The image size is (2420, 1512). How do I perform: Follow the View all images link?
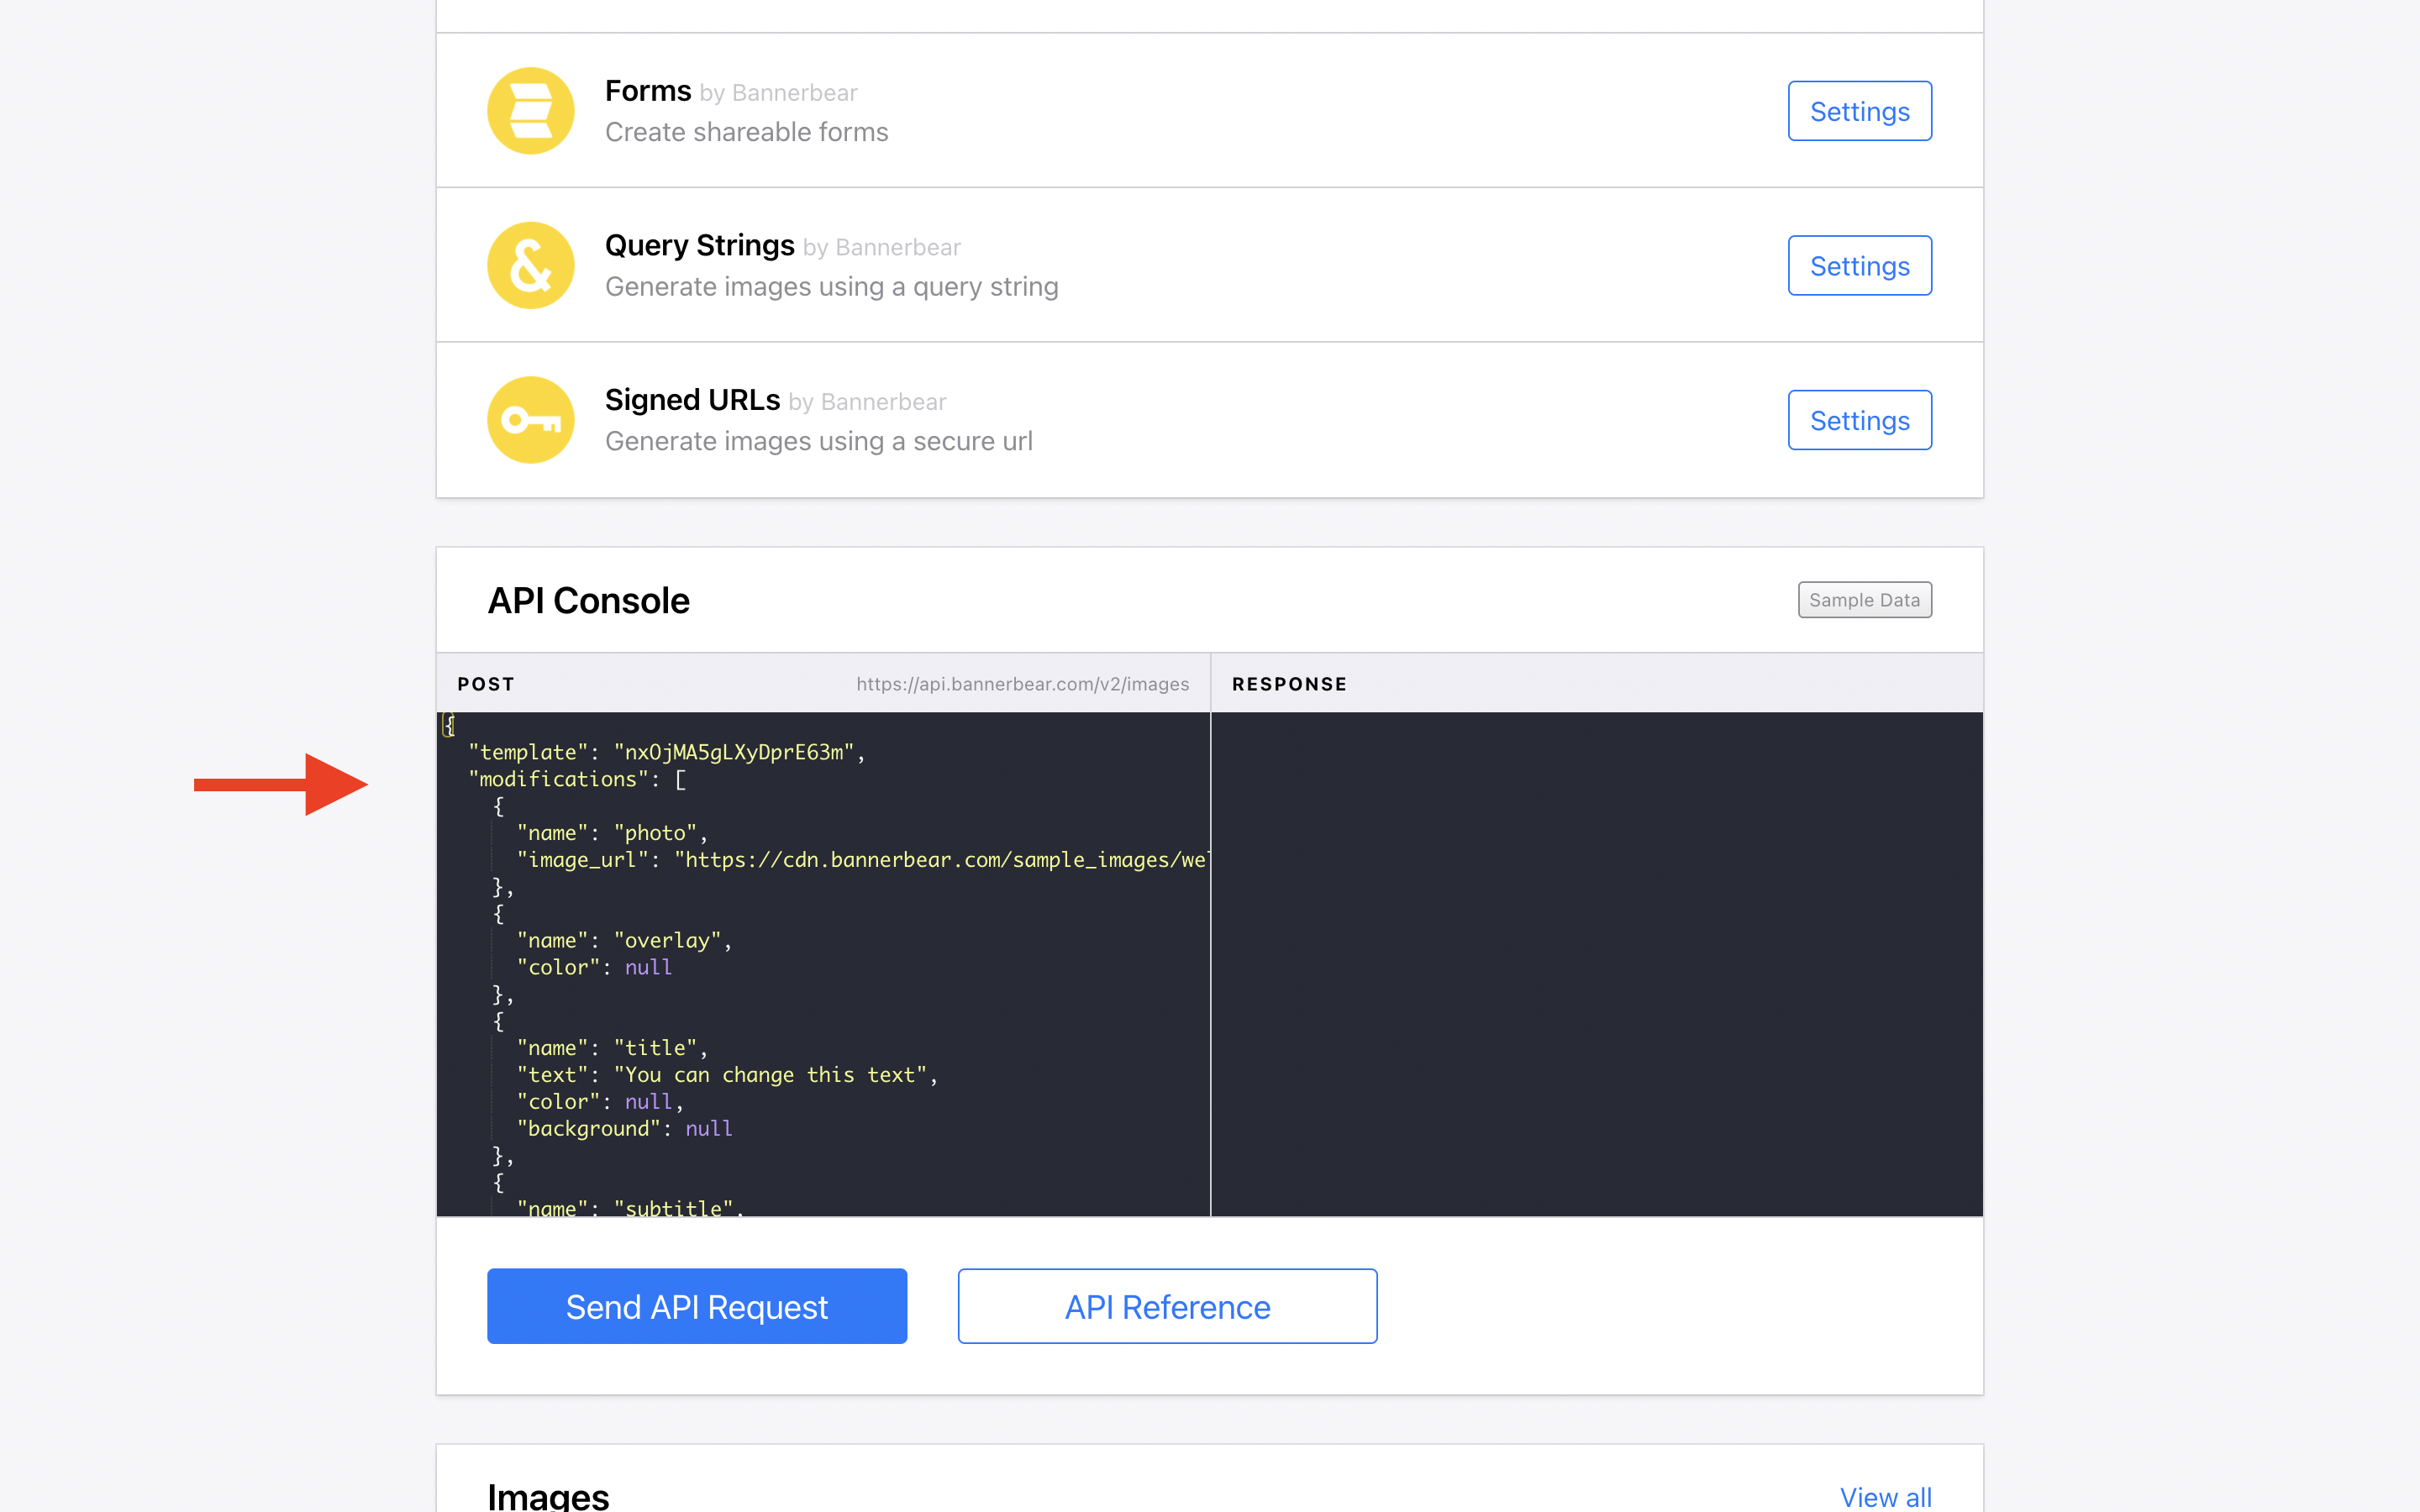pos(1885,1496)
